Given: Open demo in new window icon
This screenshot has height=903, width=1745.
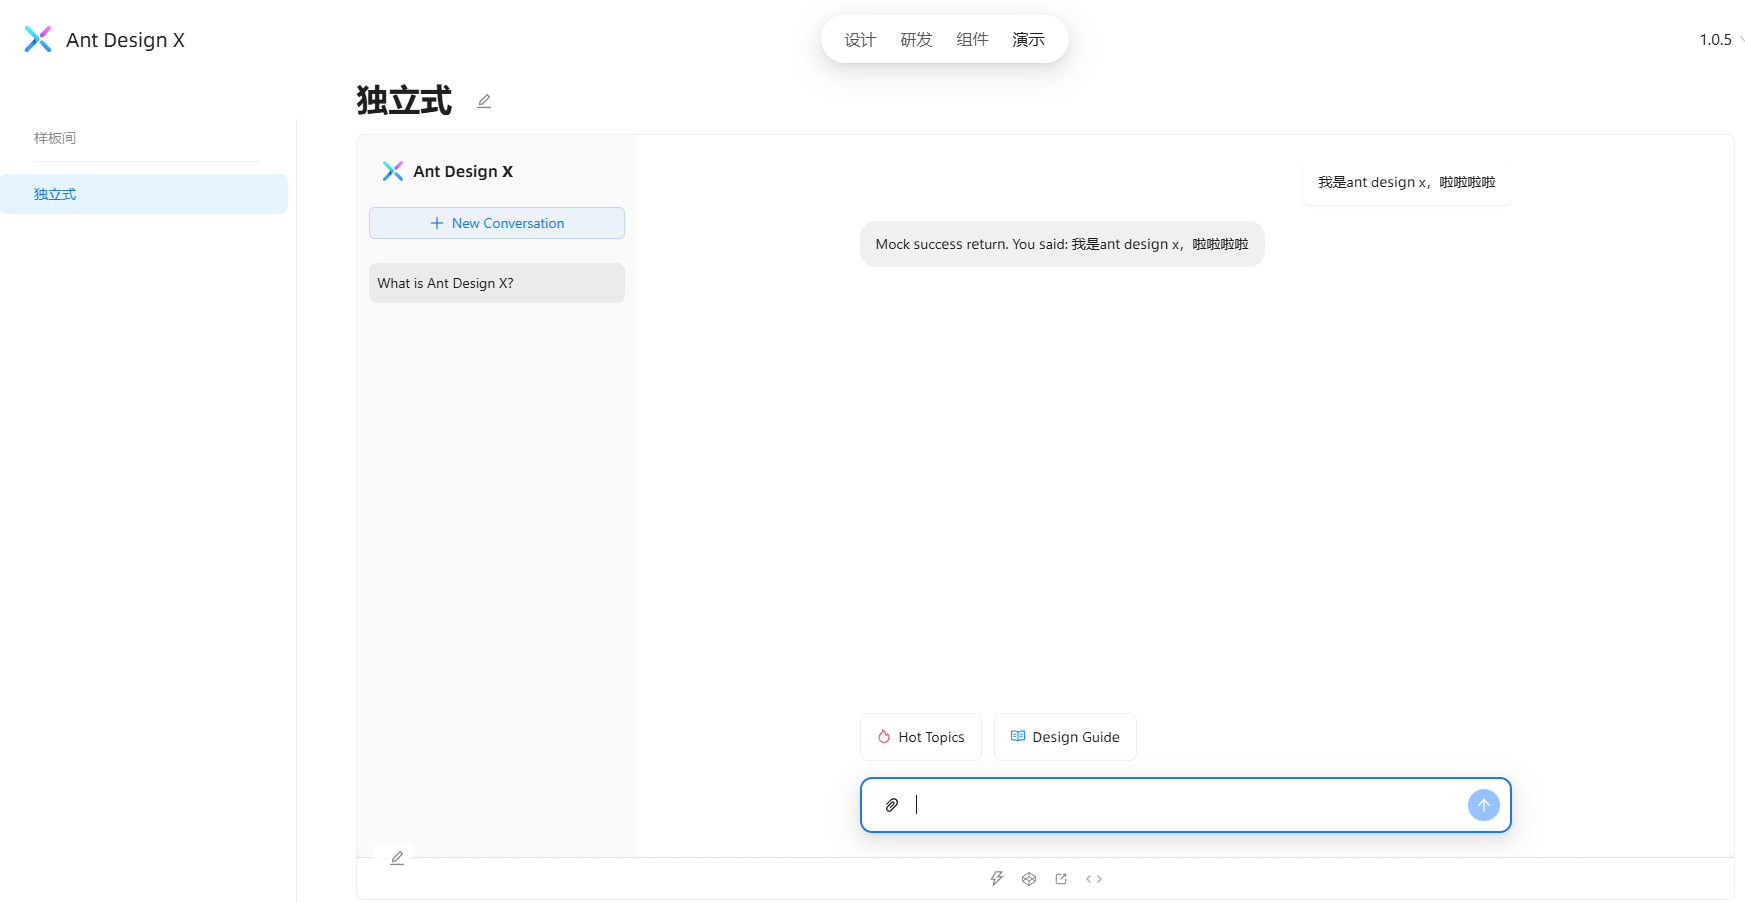Looking at the screenshot, I should click(1061, 879).
